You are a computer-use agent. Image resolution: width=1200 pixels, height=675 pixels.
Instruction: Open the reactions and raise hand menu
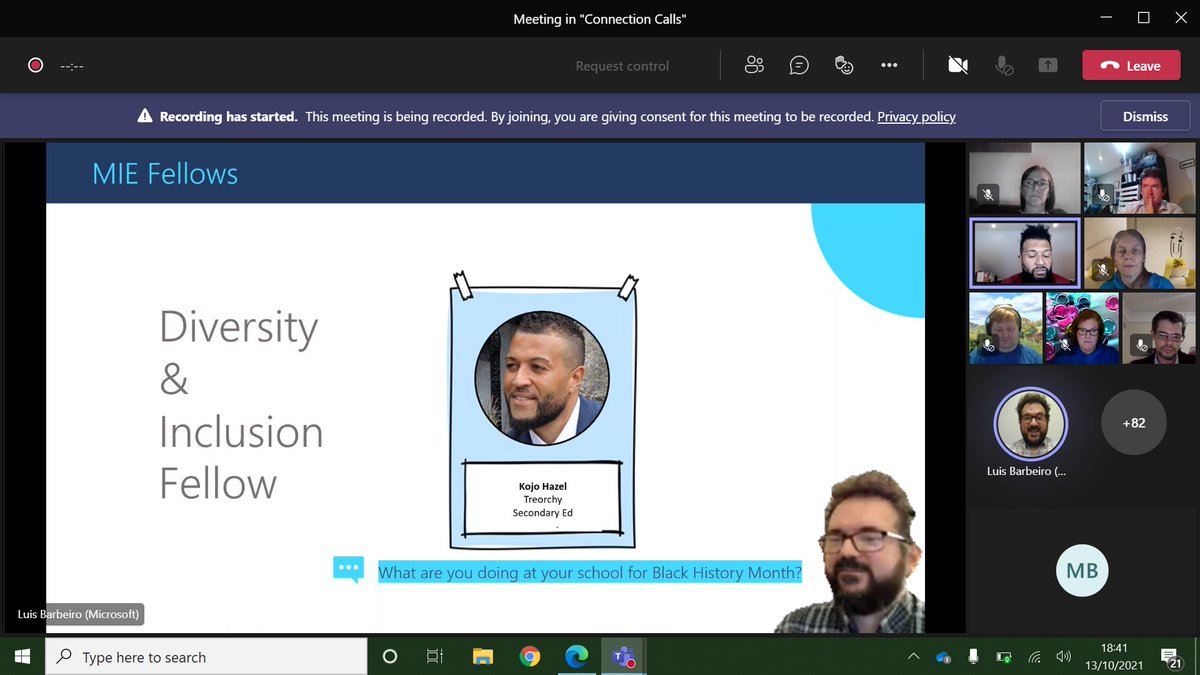coord(844,65)
